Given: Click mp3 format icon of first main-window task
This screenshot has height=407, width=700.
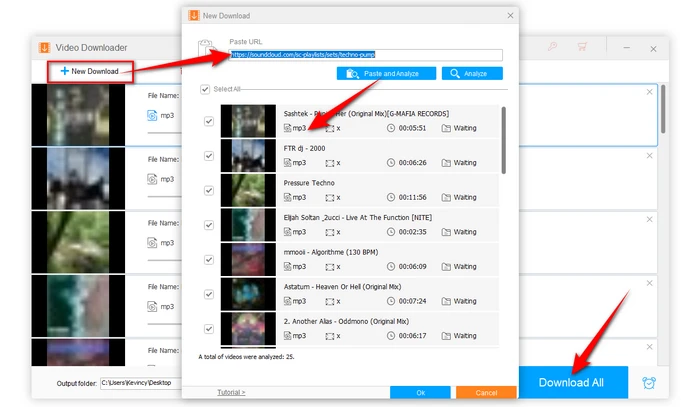Looking at the screenshot, I should pyautogui.click(x=152, y=116).
